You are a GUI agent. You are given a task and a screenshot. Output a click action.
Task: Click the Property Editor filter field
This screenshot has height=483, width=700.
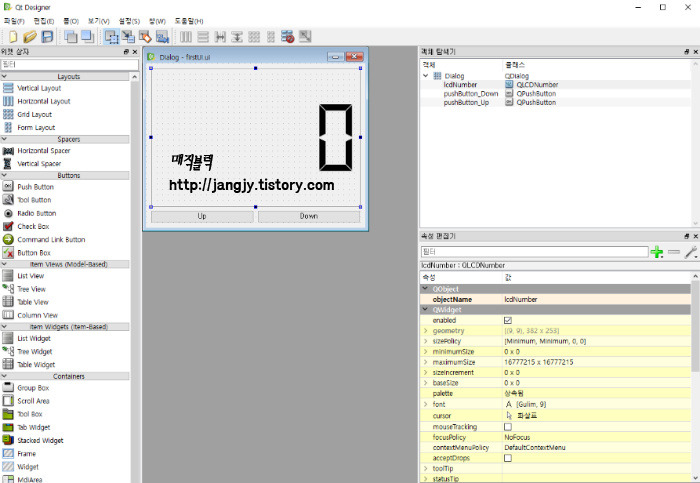click(x=534, y=252)
